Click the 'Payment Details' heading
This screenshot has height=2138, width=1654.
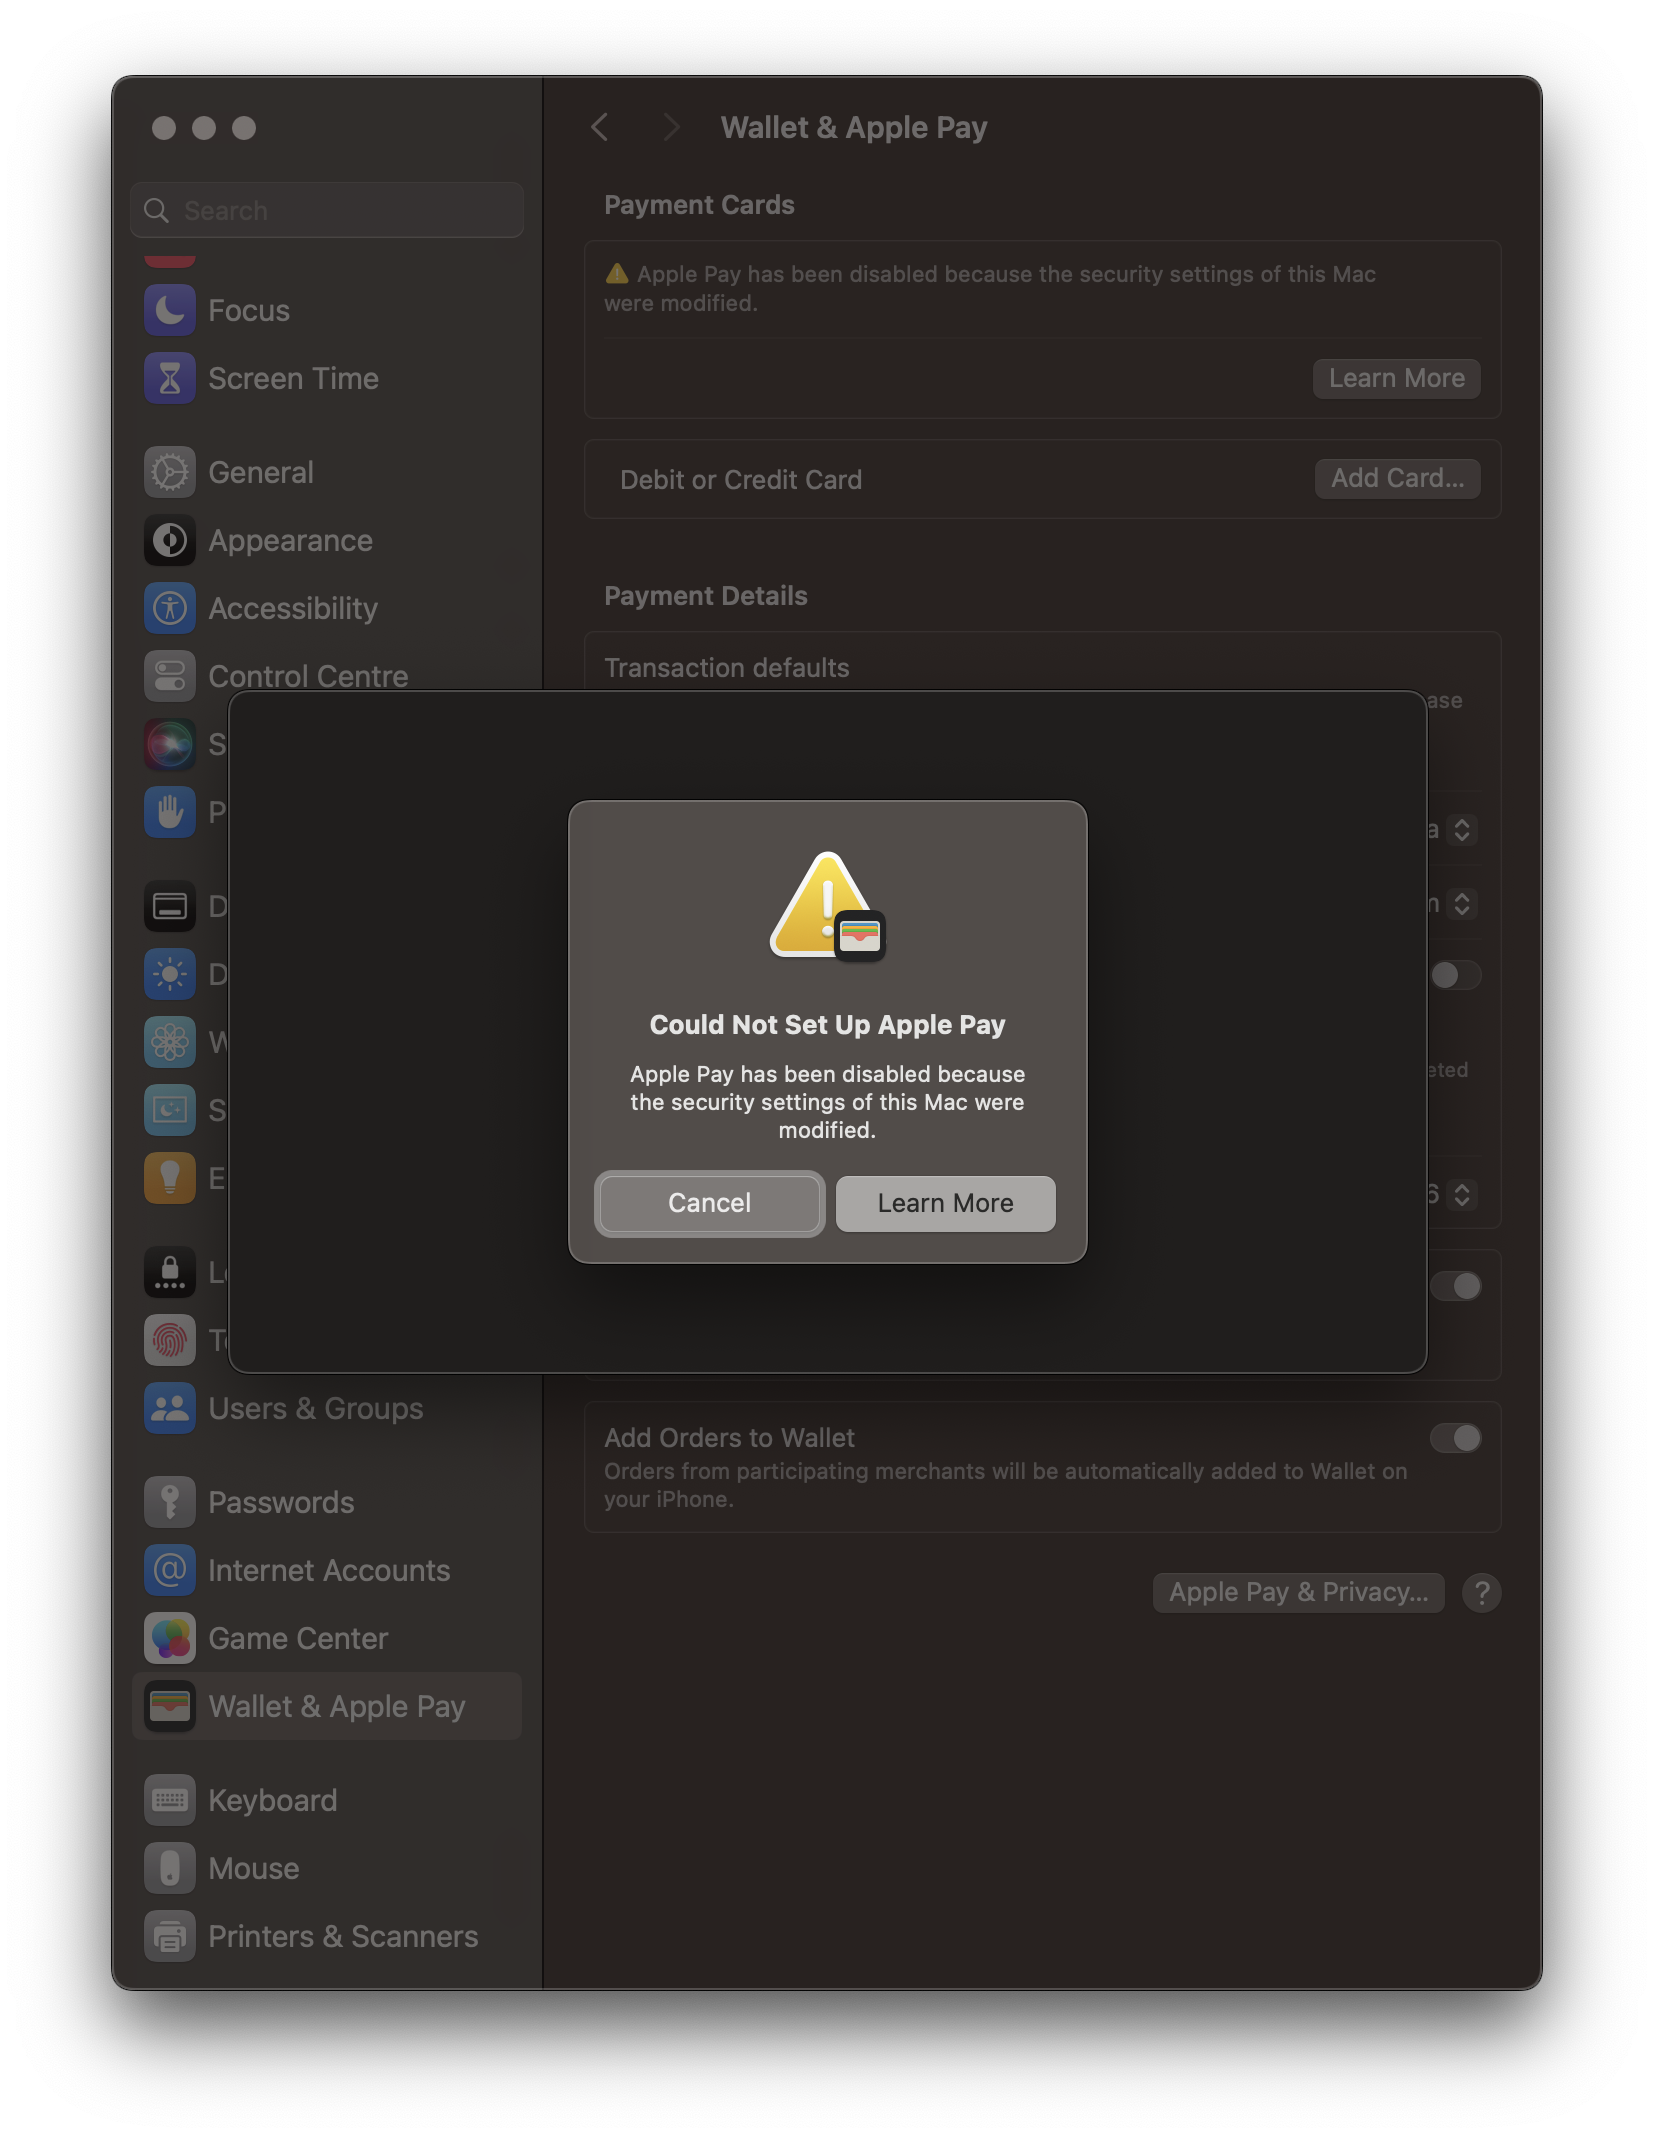706,596
